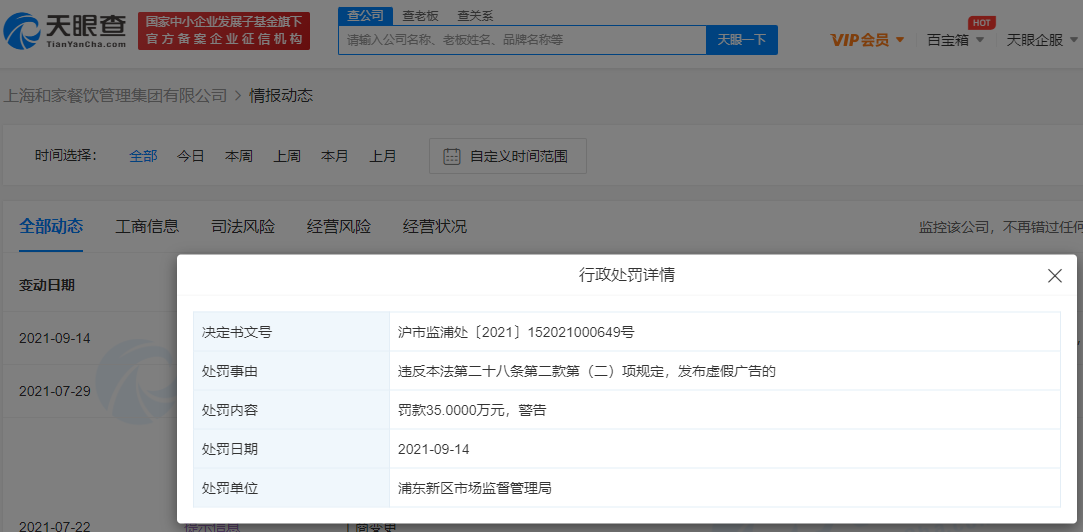
Task: Click the 2021-09-14 row in change list
Action: pyautogui.click(x=55, y=339)
